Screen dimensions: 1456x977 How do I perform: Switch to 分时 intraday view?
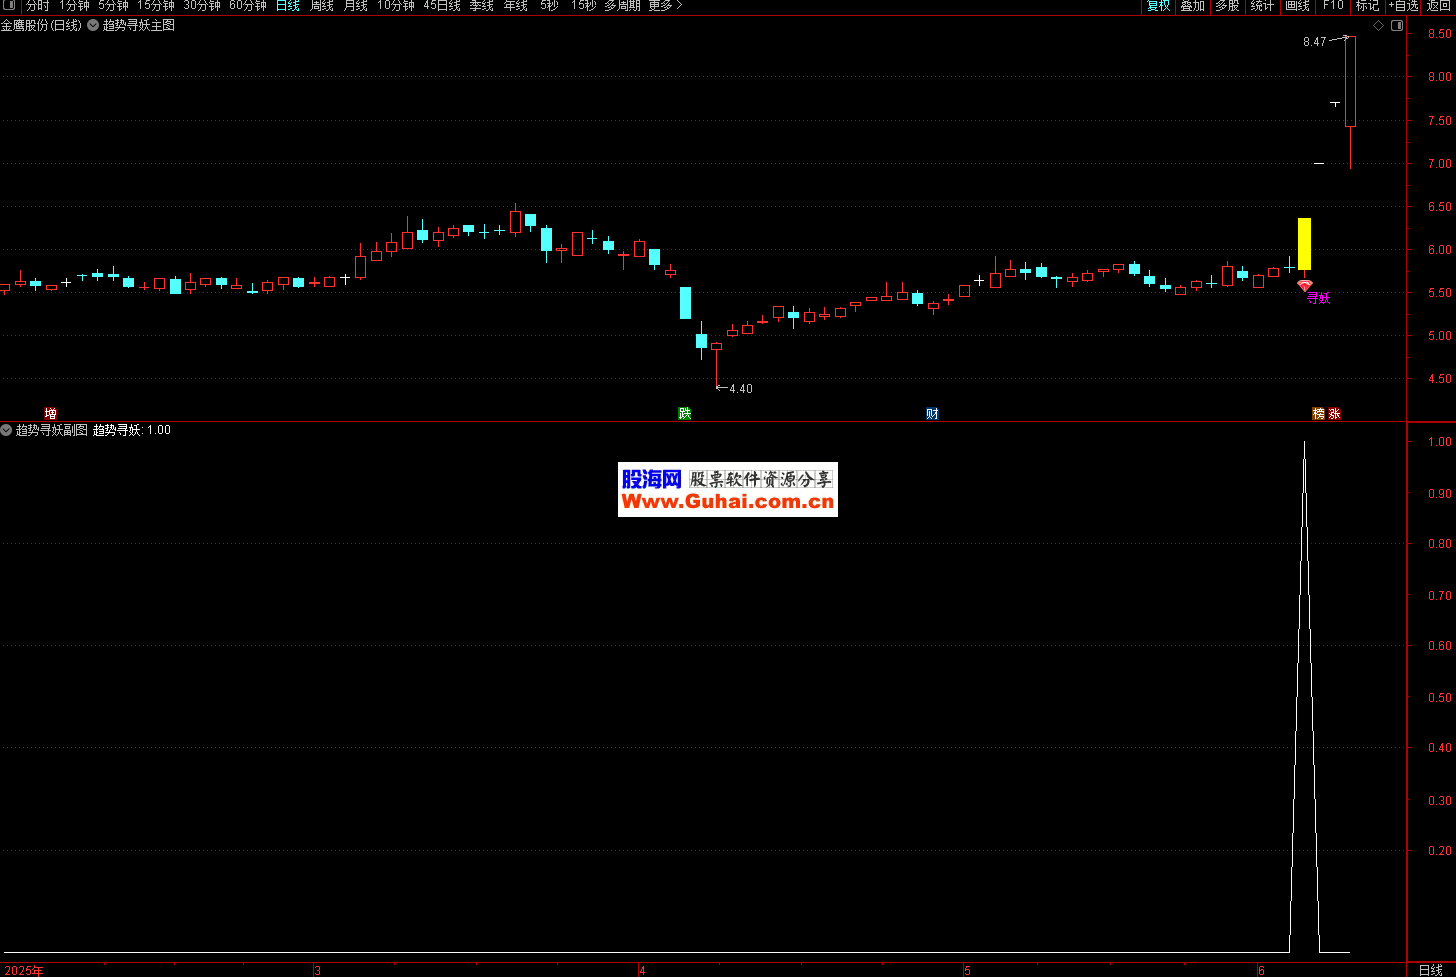(38, 5)
